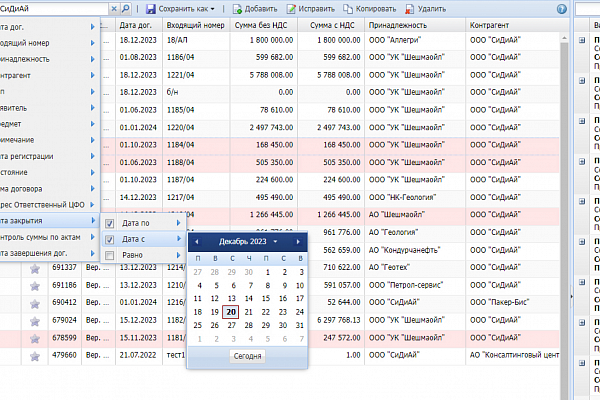Expand the last plus icon in right panel
600x400 pixels.
tap(582, 363)
